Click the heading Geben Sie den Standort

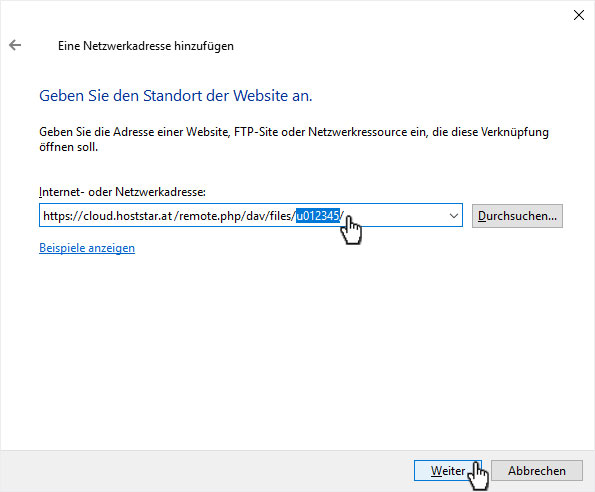coord(176,96)
